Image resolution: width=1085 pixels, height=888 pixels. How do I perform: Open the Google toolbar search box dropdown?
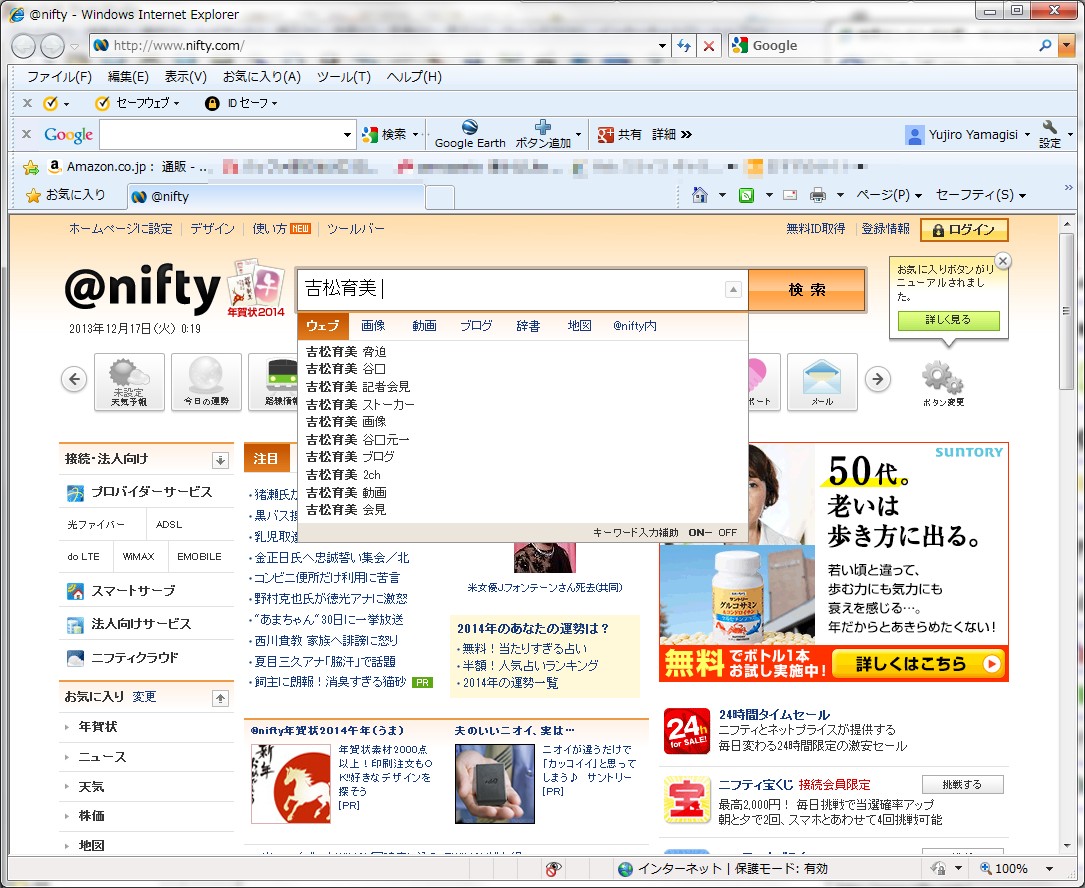(347, 134)
